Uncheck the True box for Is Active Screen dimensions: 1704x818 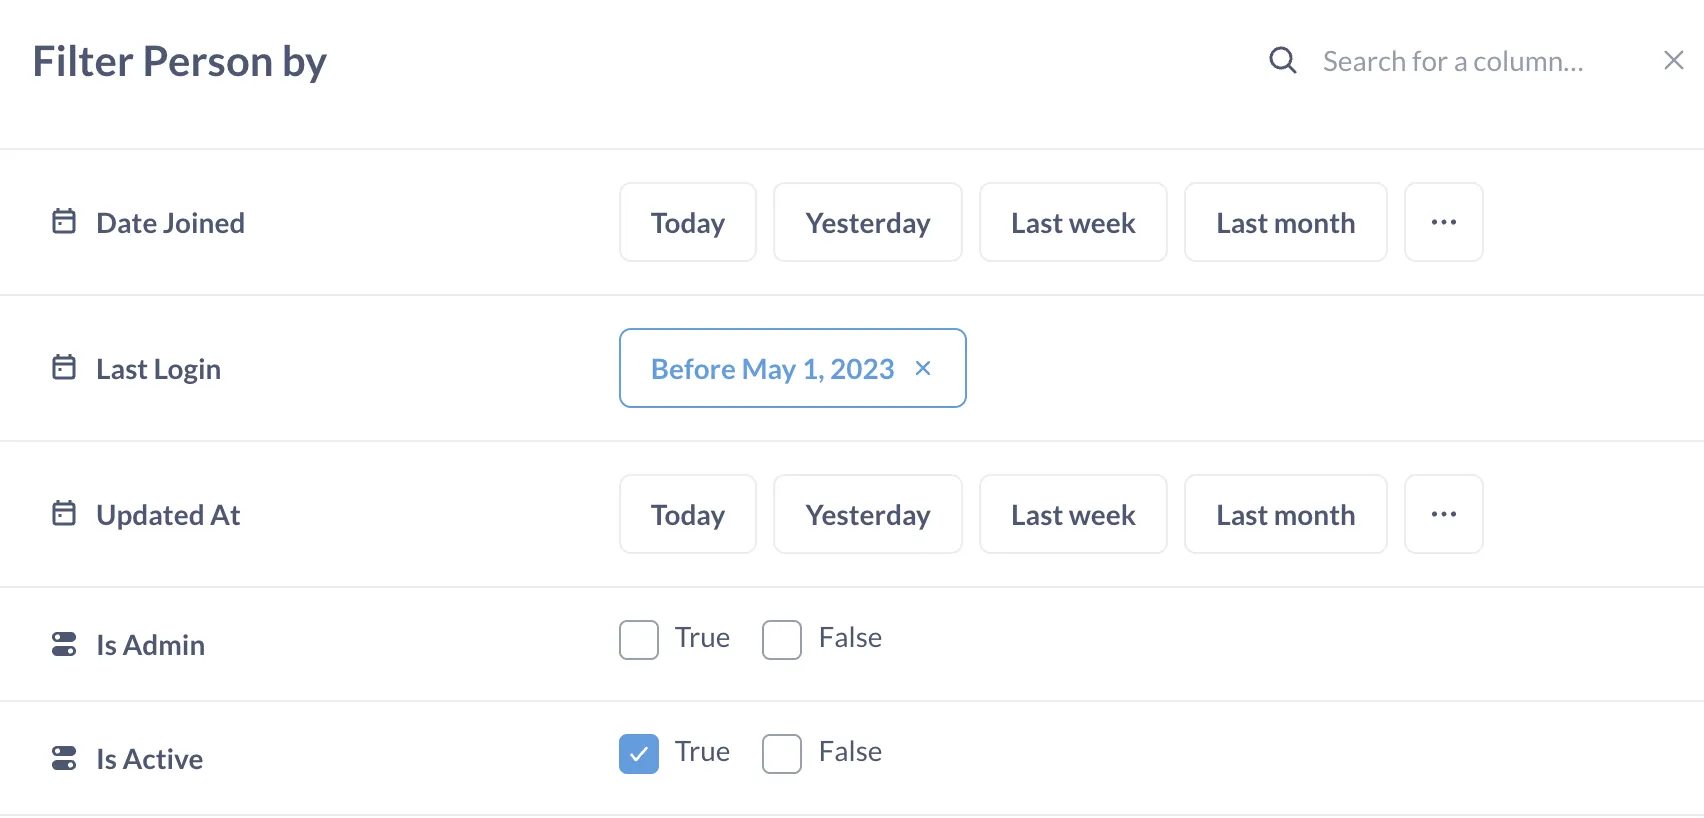pos(639,754)
